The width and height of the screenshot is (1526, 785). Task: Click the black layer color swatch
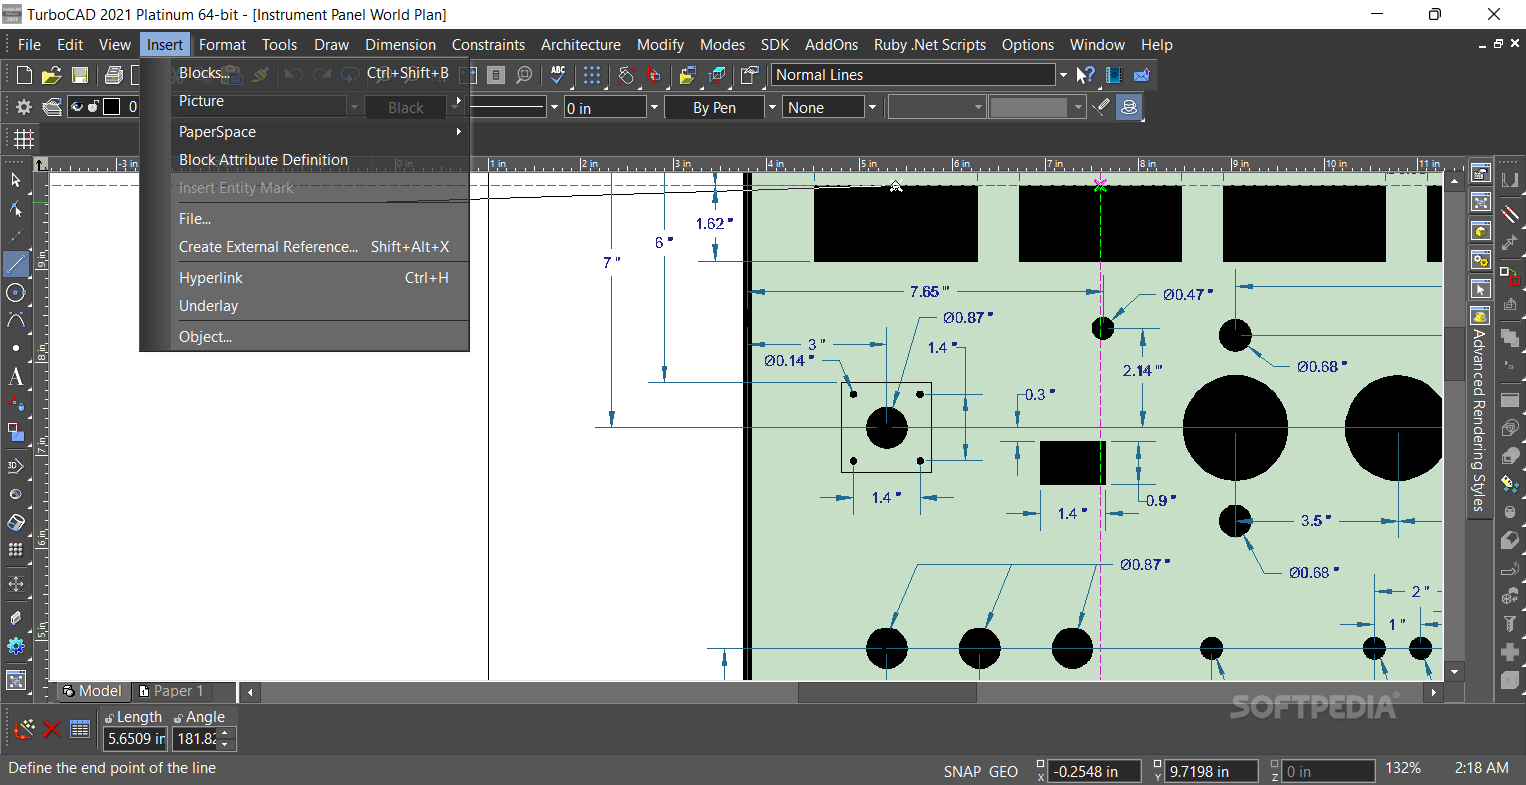[x=112, y=107]
